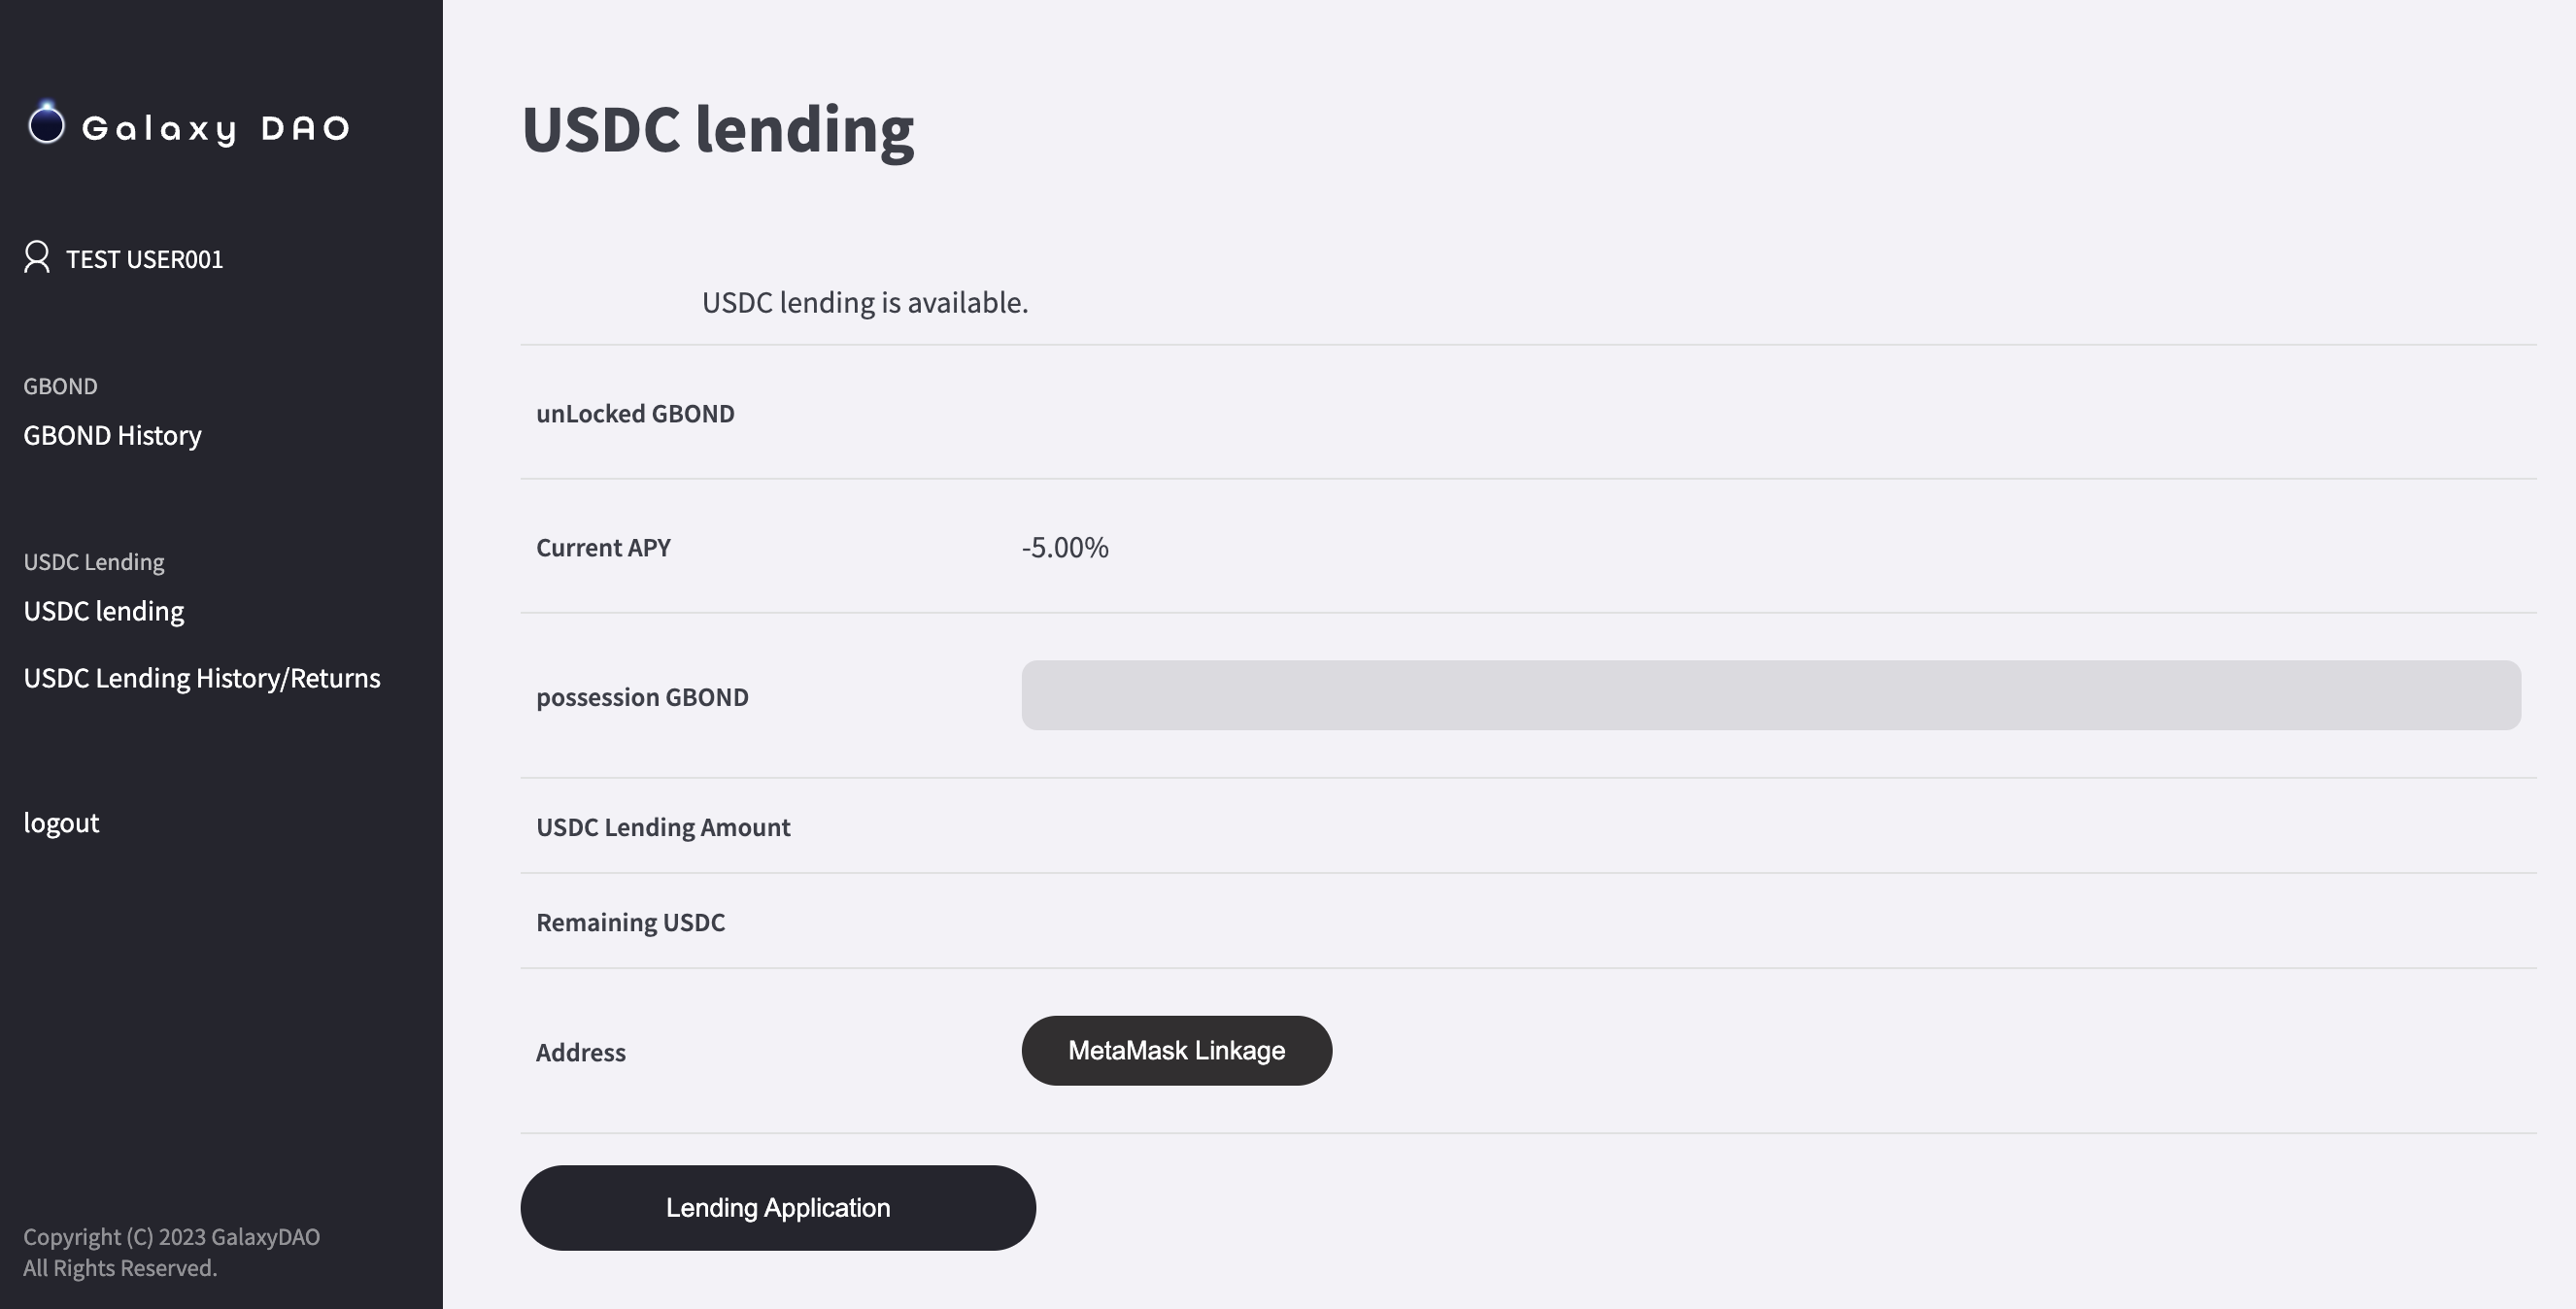Click the Galaxy DAO planet logo icon
The image size is (2576, 1309).
coord(46,125)
